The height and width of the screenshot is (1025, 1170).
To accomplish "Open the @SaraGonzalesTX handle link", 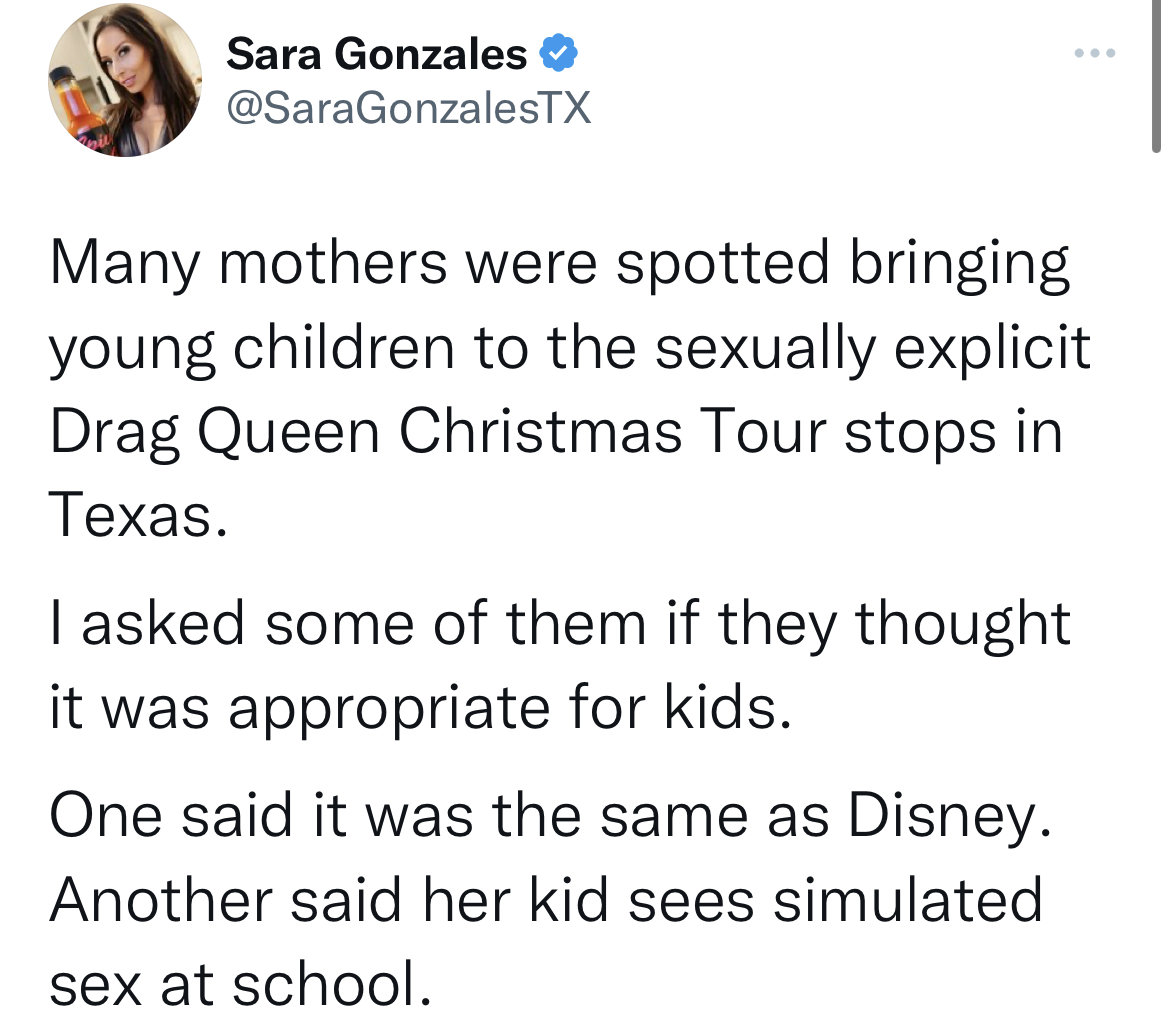I will [409, 107].
